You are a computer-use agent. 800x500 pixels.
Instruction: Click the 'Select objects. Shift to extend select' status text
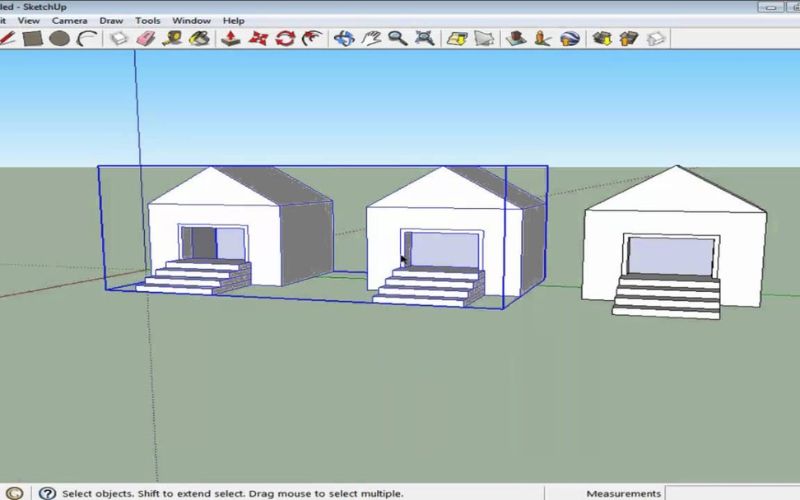233,493
